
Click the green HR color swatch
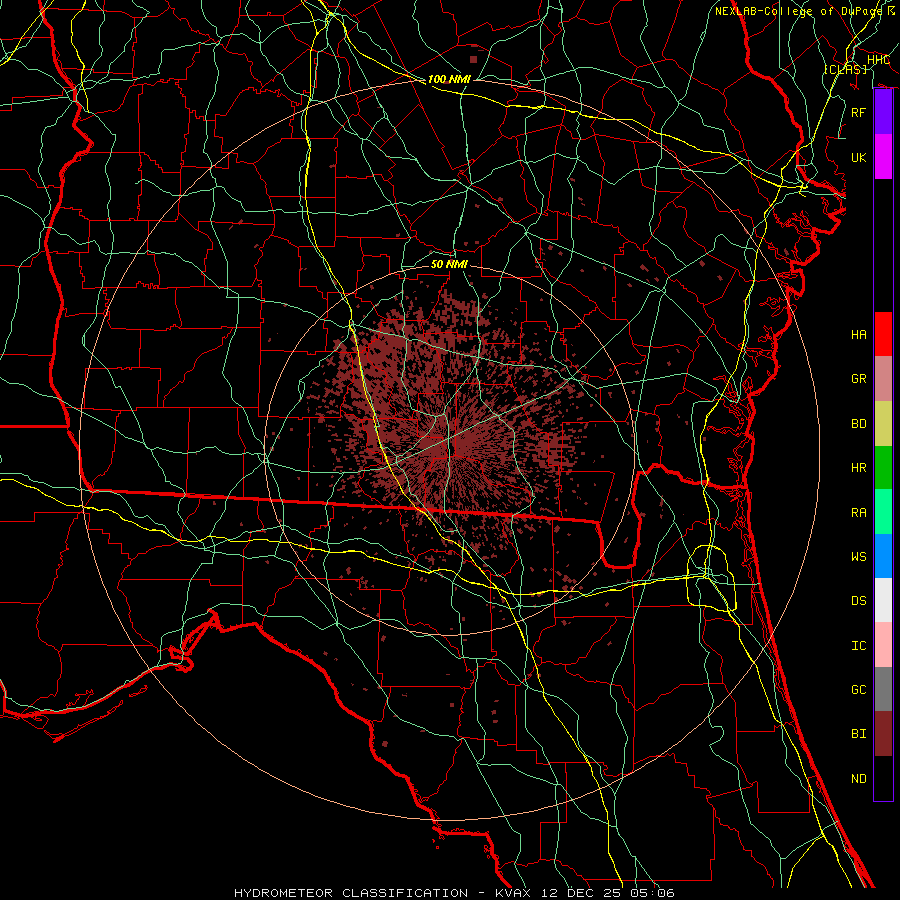pyautogui.click(x=883, y=468)
